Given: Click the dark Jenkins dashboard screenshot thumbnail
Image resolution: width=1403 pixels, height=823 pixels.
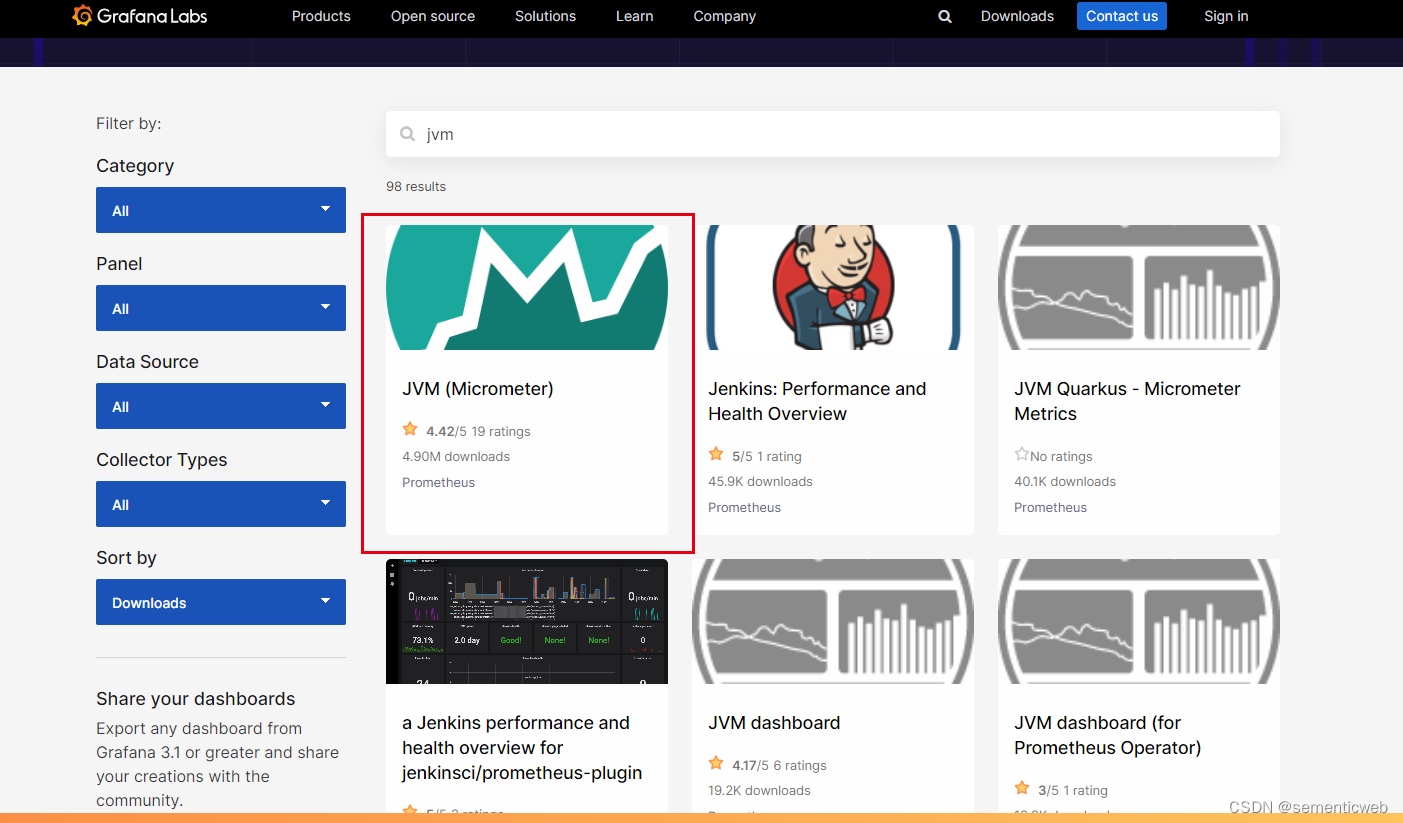Looking at the screenshot, I should tap(527, 621).
